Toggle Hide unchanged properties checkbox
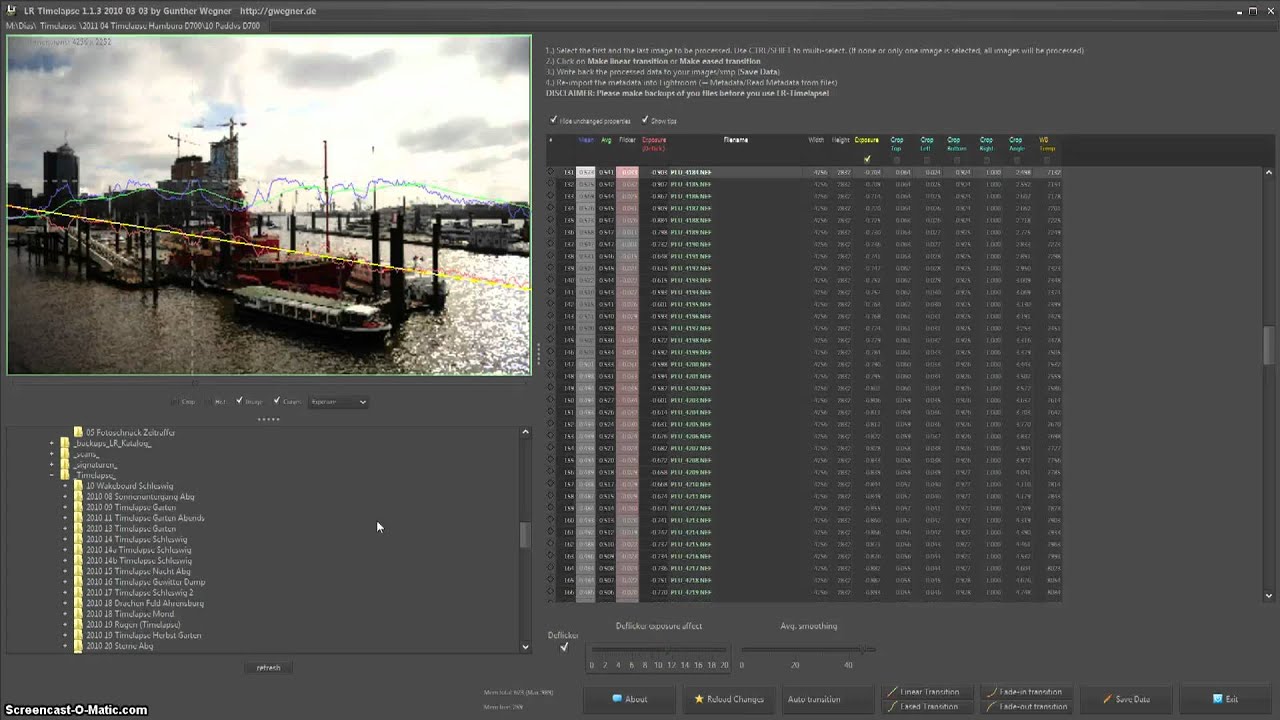 tap(553, 120)
